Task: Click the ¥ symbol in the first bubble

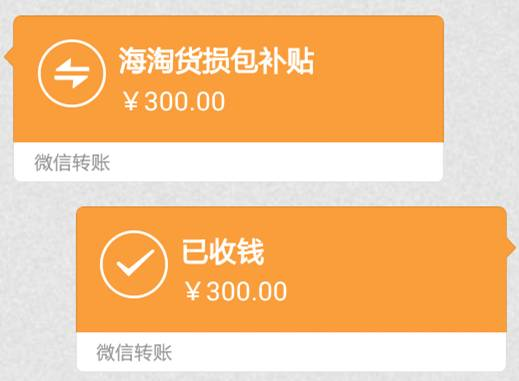Action: tap(131, 102)
